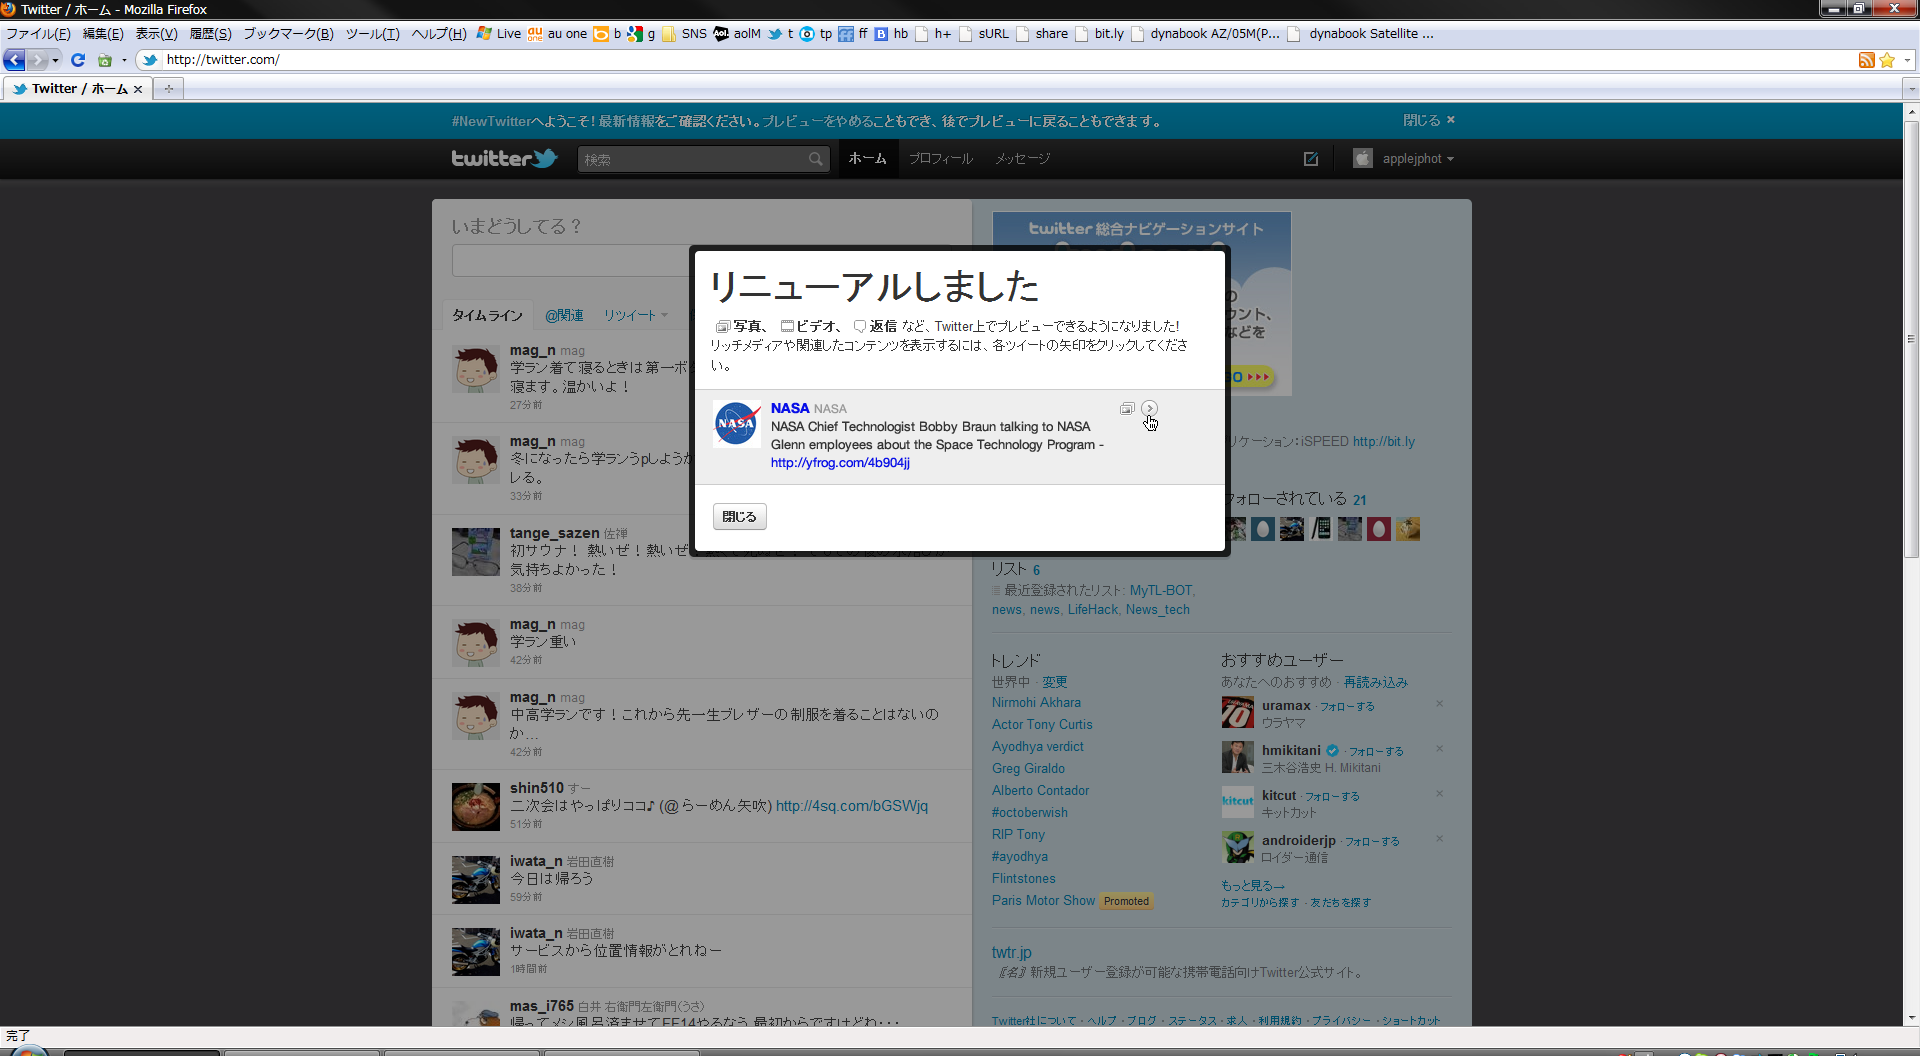Open the 編集(E) menu
This screenshot has width=1920, height=1056.
tap(103, 34)
